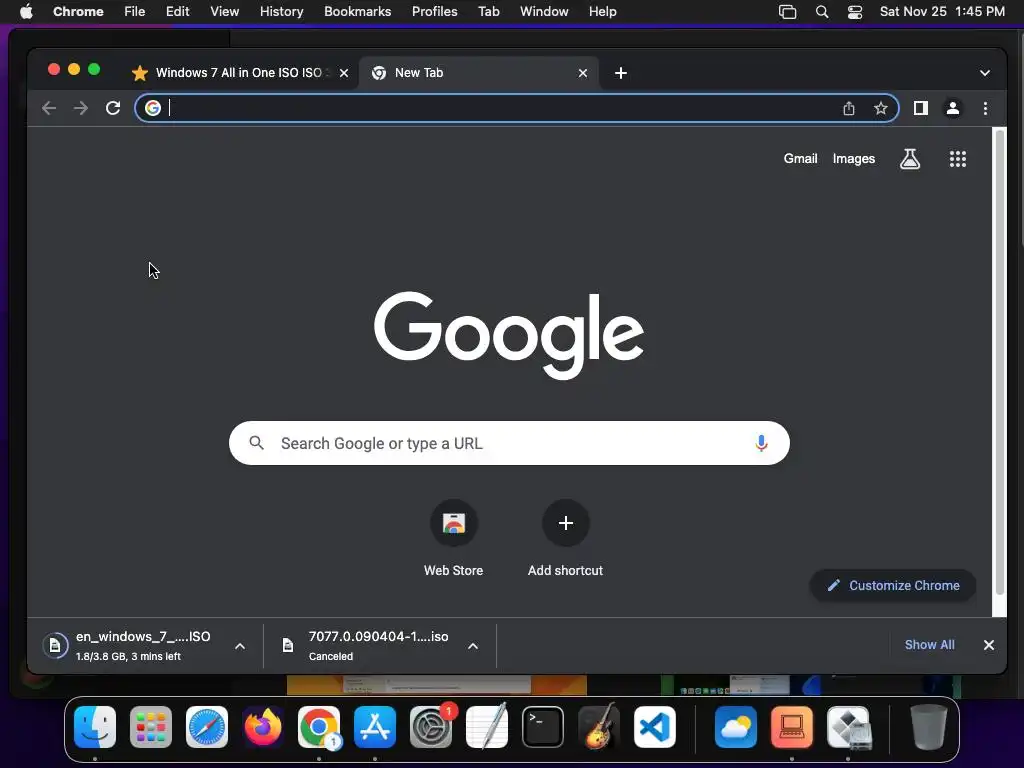Expand the tab search dropdown arrow
This screenshot has width=1024, height=768.
[x=985, y=73]
